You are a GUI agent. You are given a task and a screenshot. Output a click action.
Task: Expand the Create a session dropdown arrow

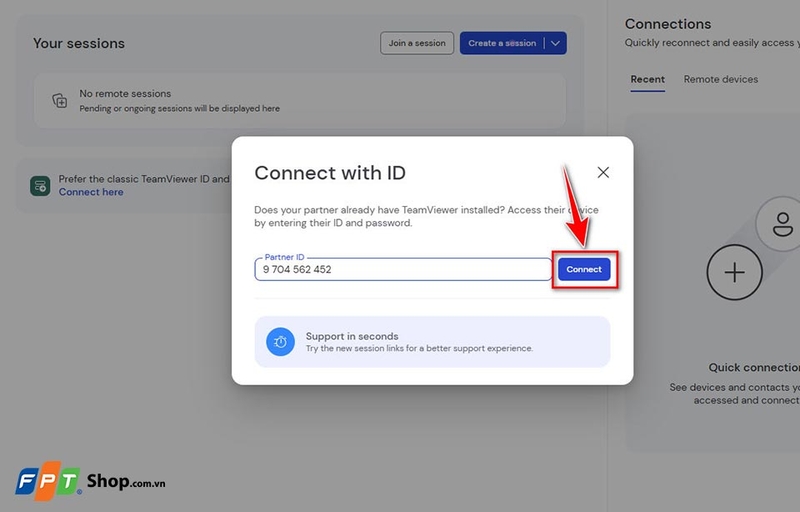556,43
